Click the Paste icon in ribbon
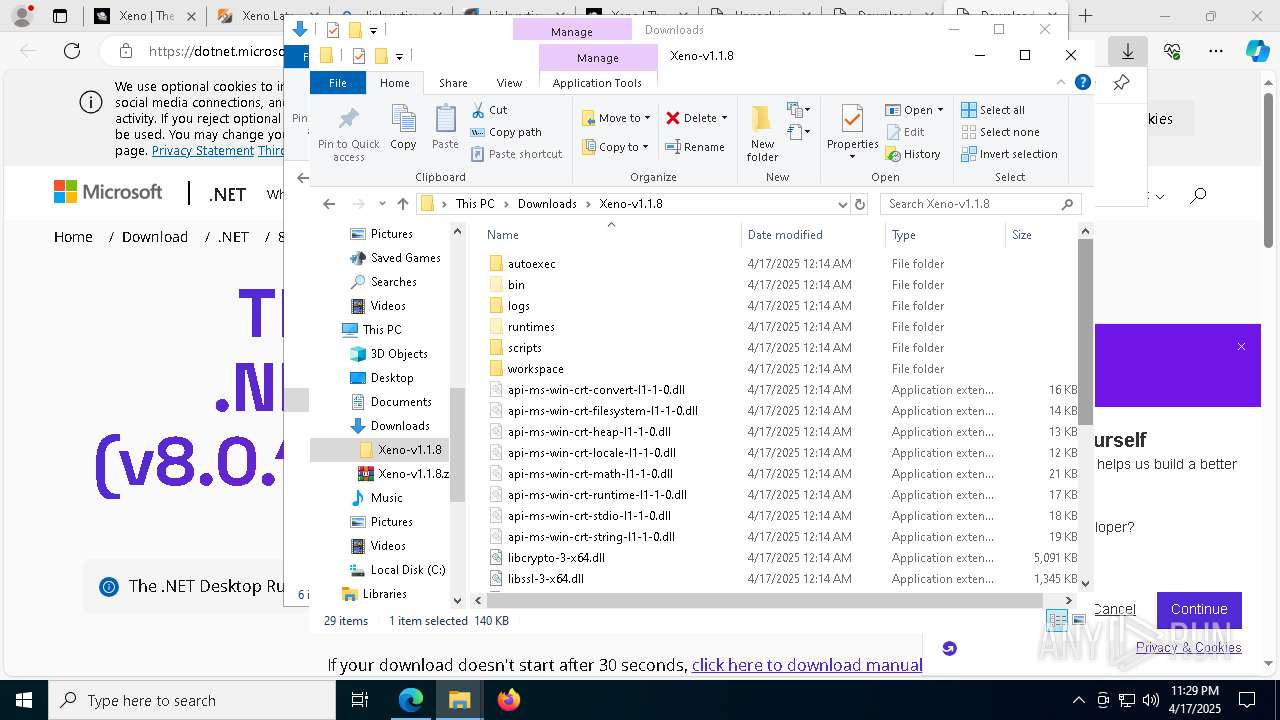The image size is (1280, 720). tap(445, 127)
